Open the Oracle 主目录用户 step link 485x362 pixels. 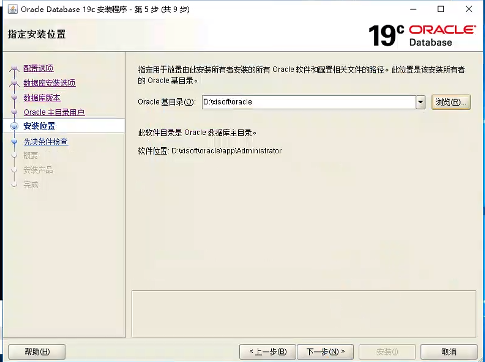[x=54, y=112]
